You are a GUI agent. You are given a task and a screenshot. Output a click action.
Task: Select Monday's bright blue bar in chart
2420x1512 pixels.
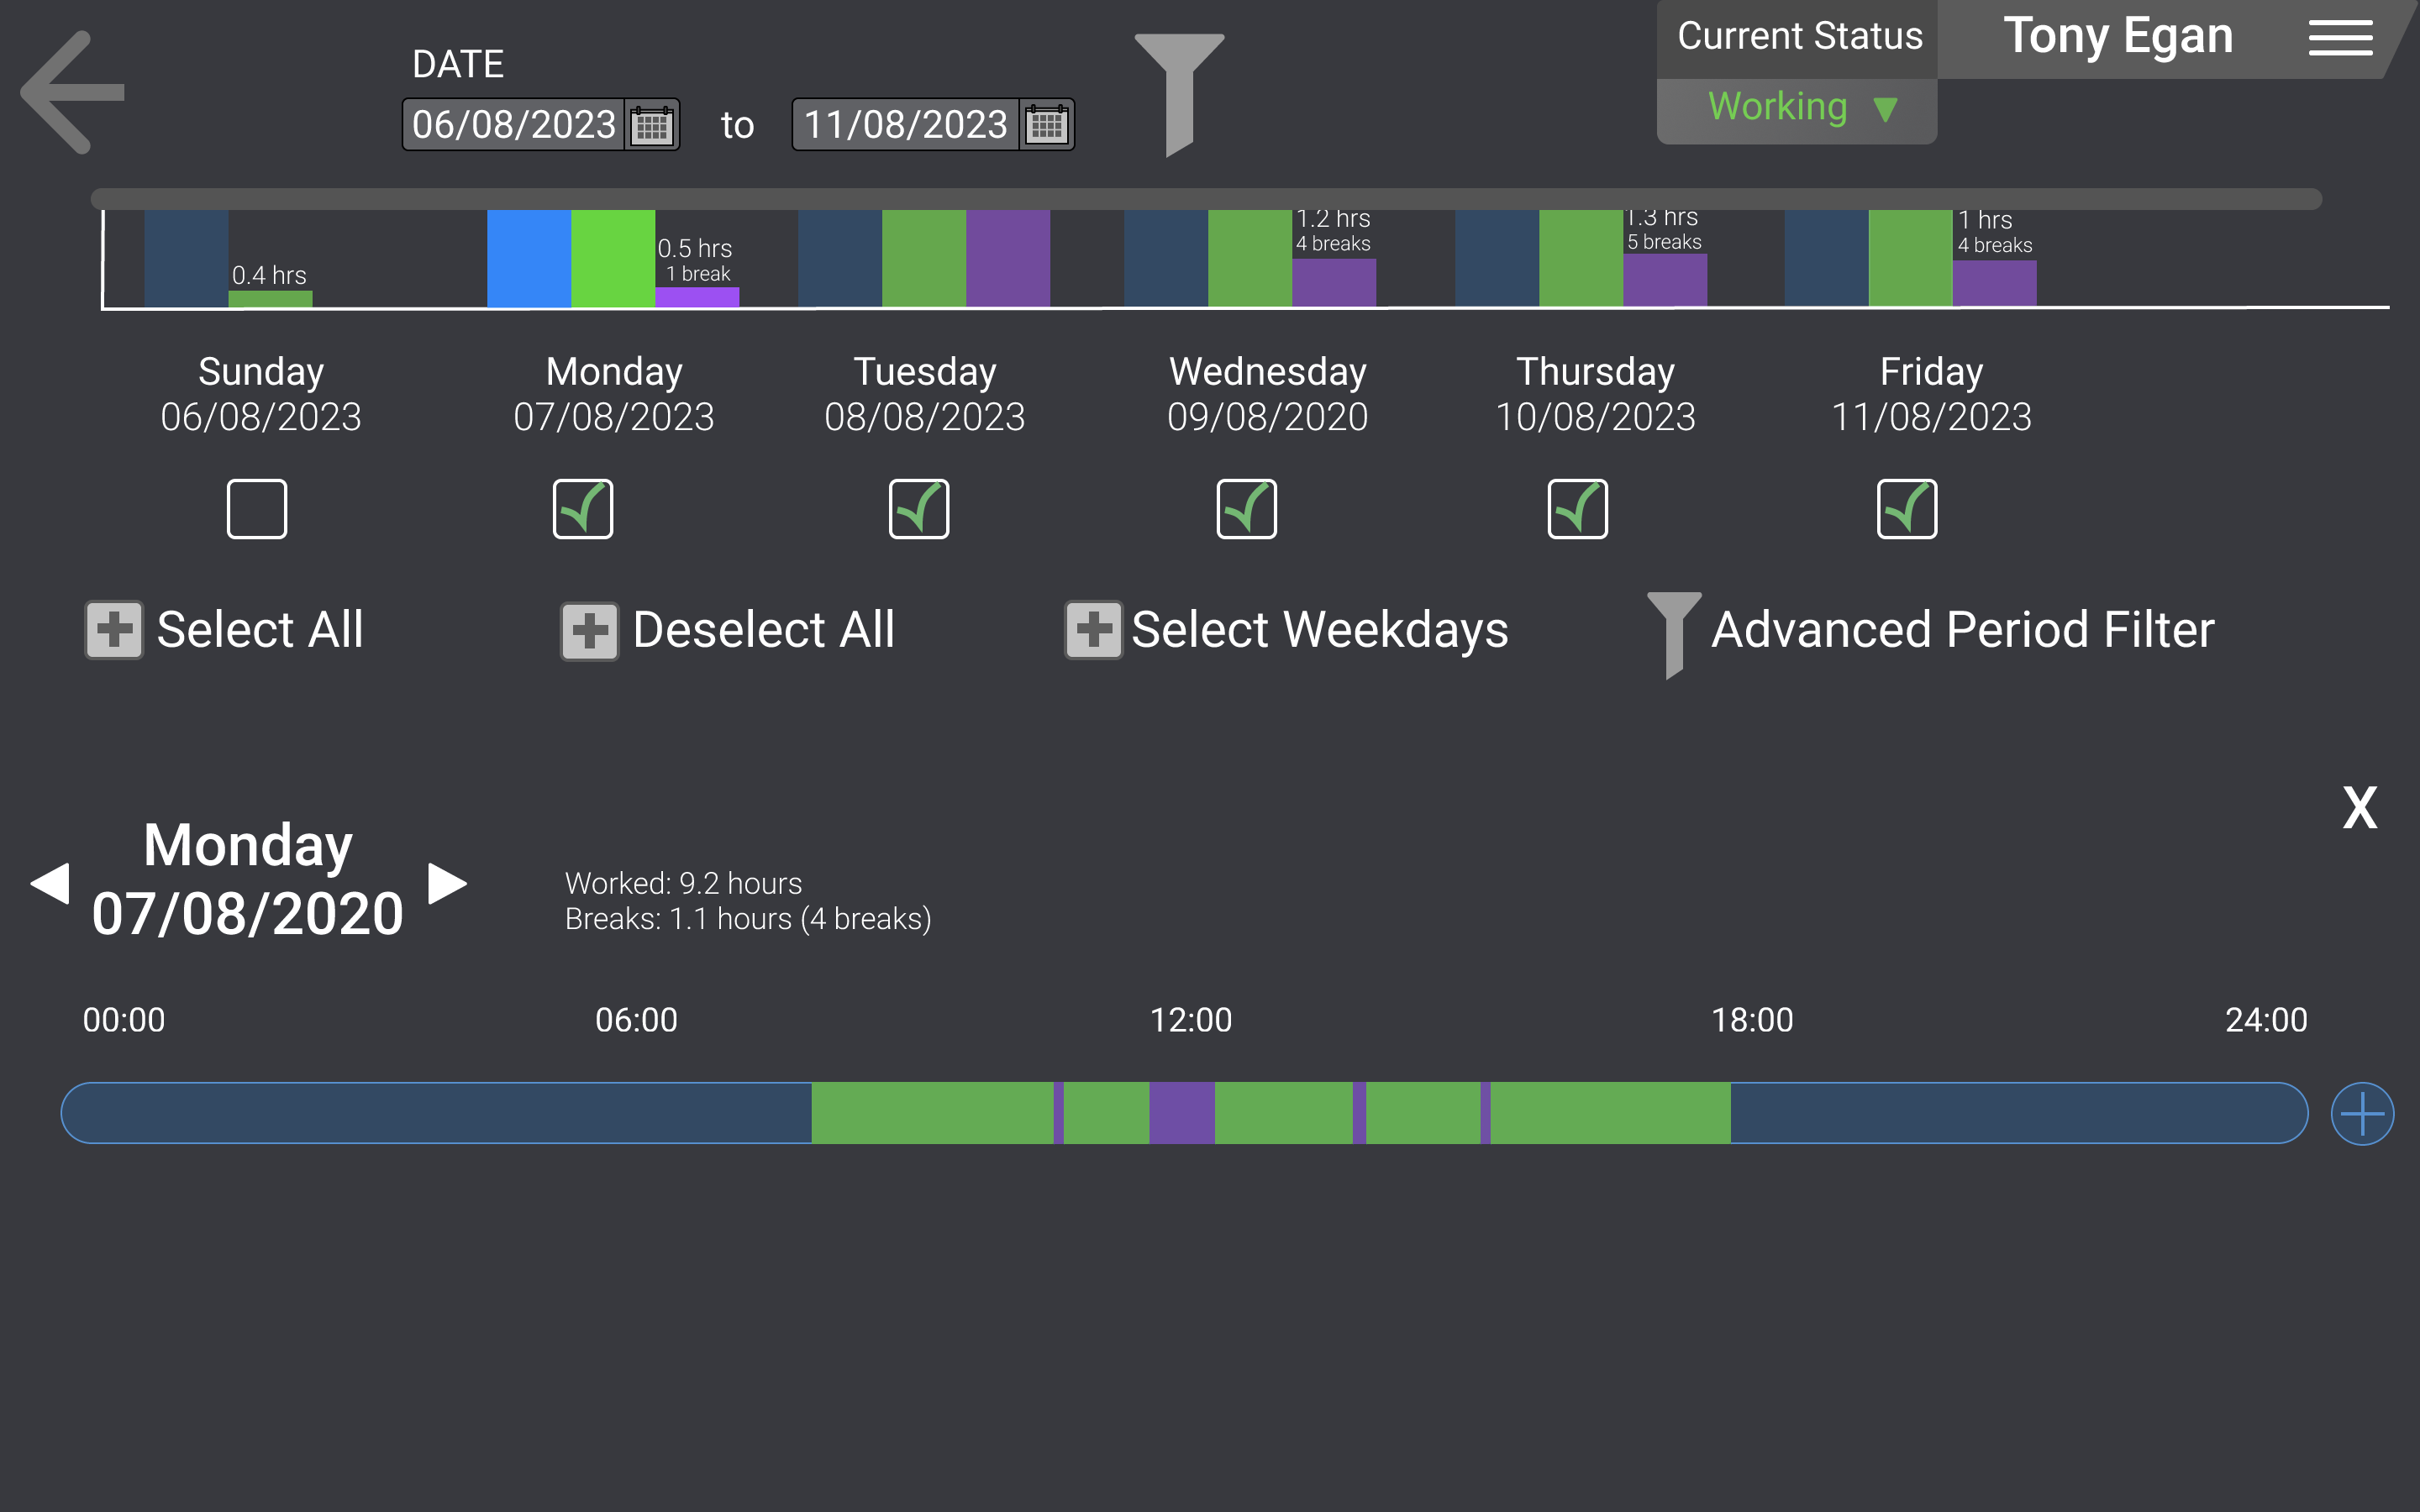(529, 258)
